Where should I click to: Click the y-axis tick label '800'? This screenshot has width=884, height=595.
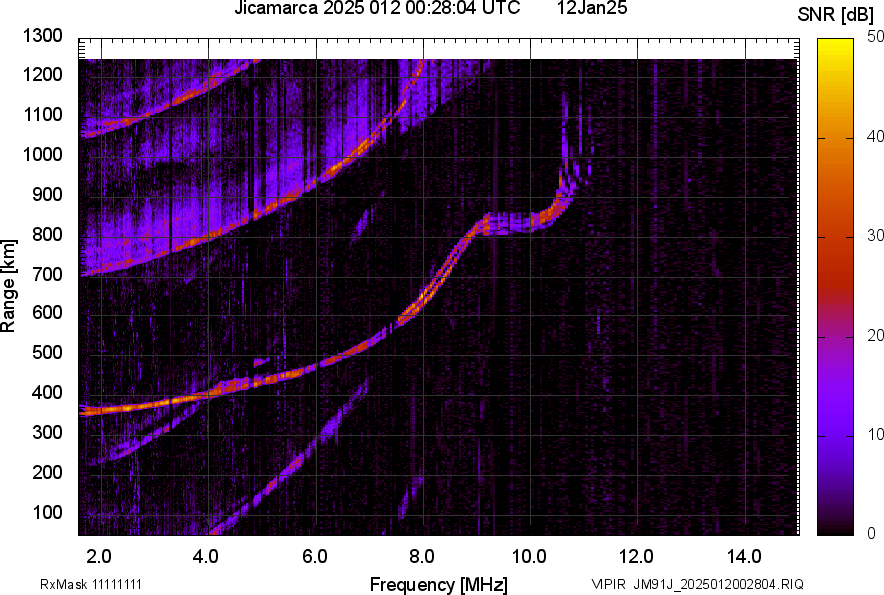point(47,233)
